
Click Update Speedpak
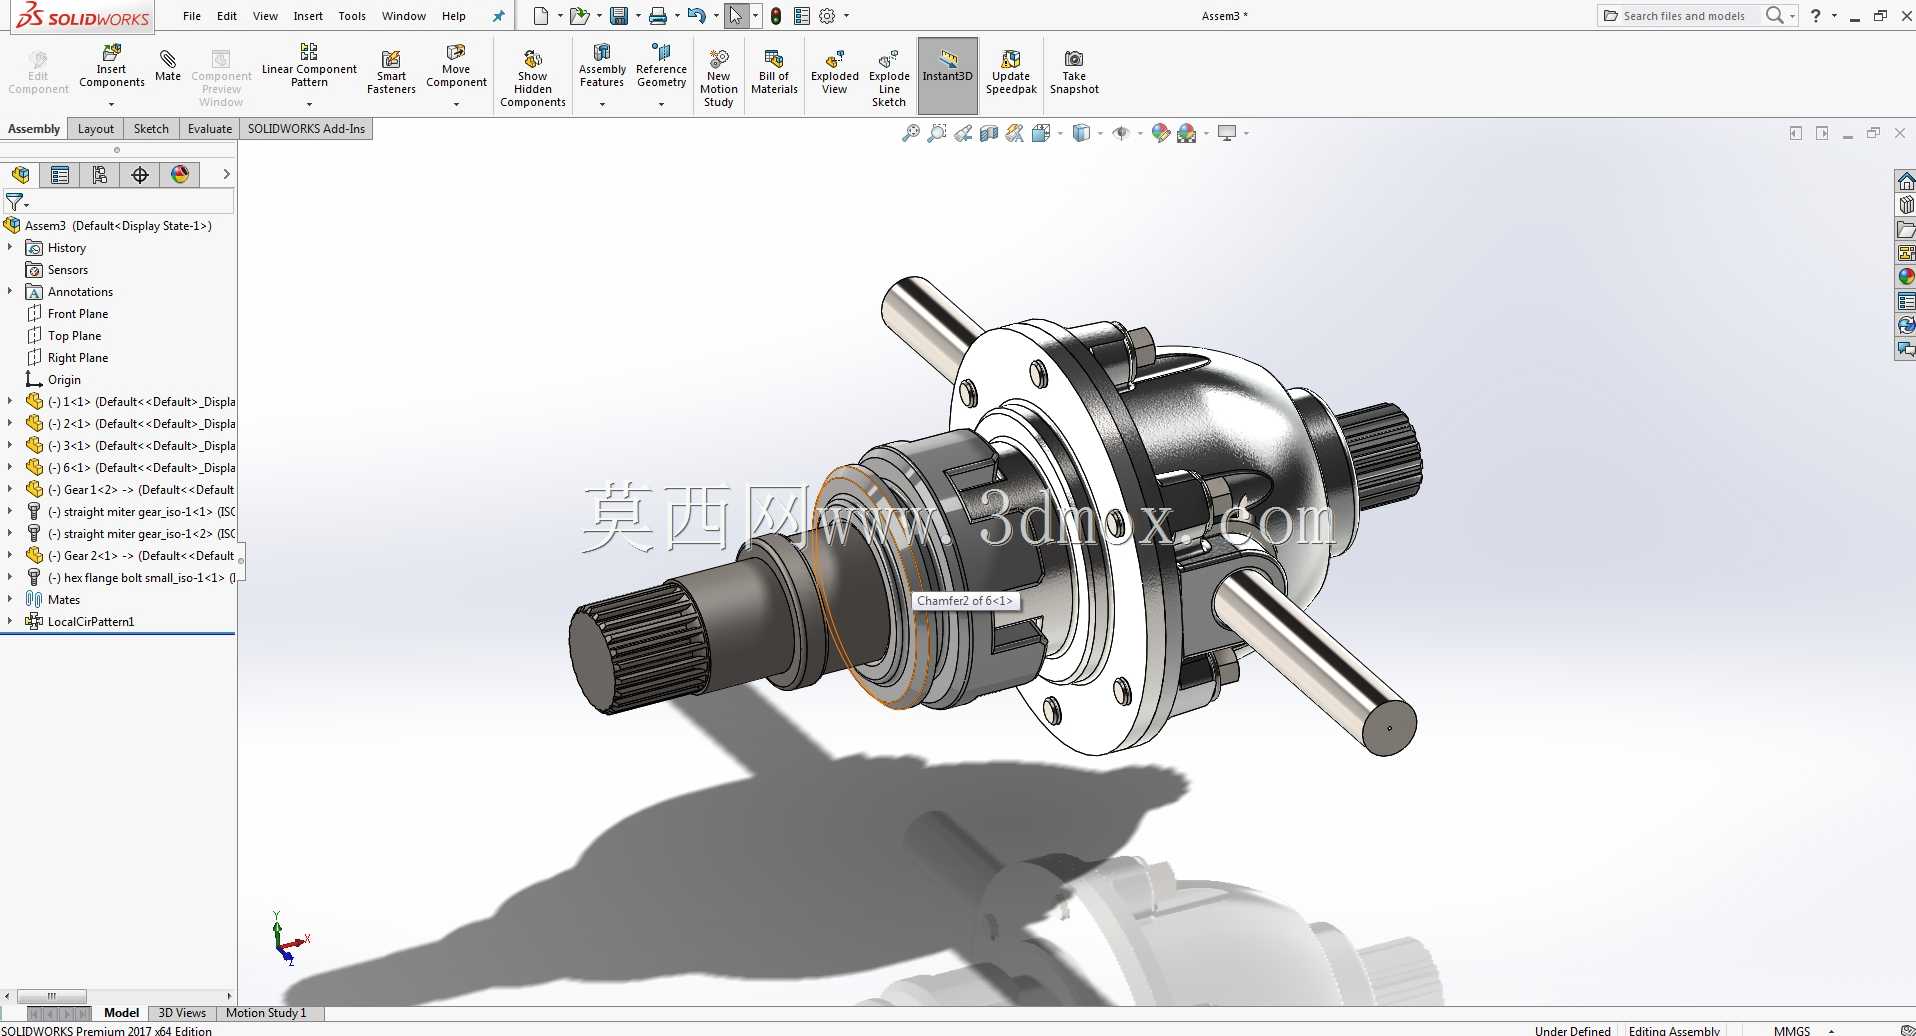pyautogui.click(x=1011, y=72)
